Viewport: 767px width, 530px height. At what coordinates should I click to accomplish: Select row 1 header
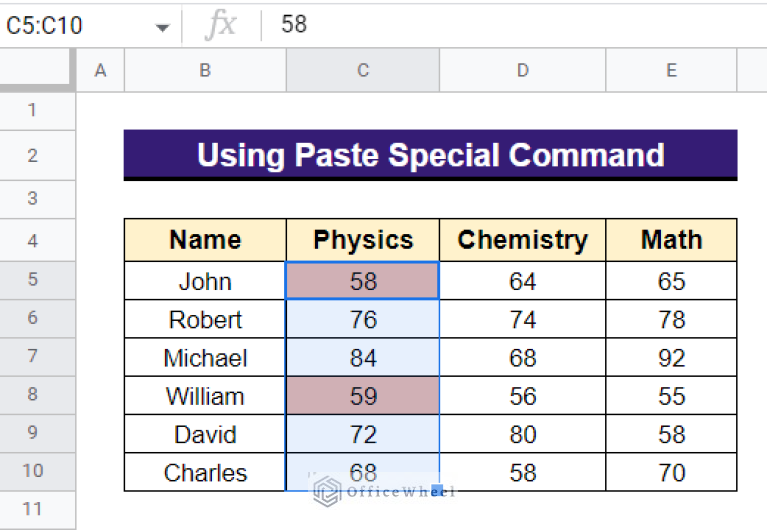tap(37, 111)
